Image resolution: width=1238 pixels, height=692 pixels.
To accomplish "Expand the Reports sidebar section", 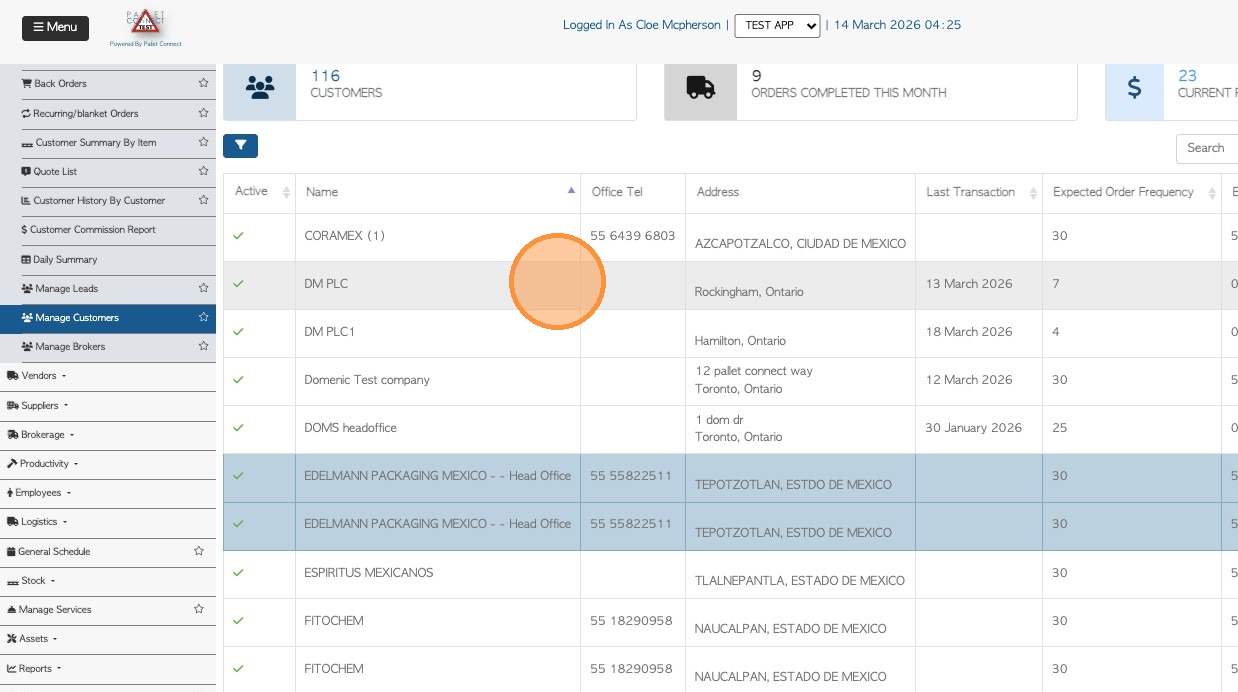I will pos(35,668).
